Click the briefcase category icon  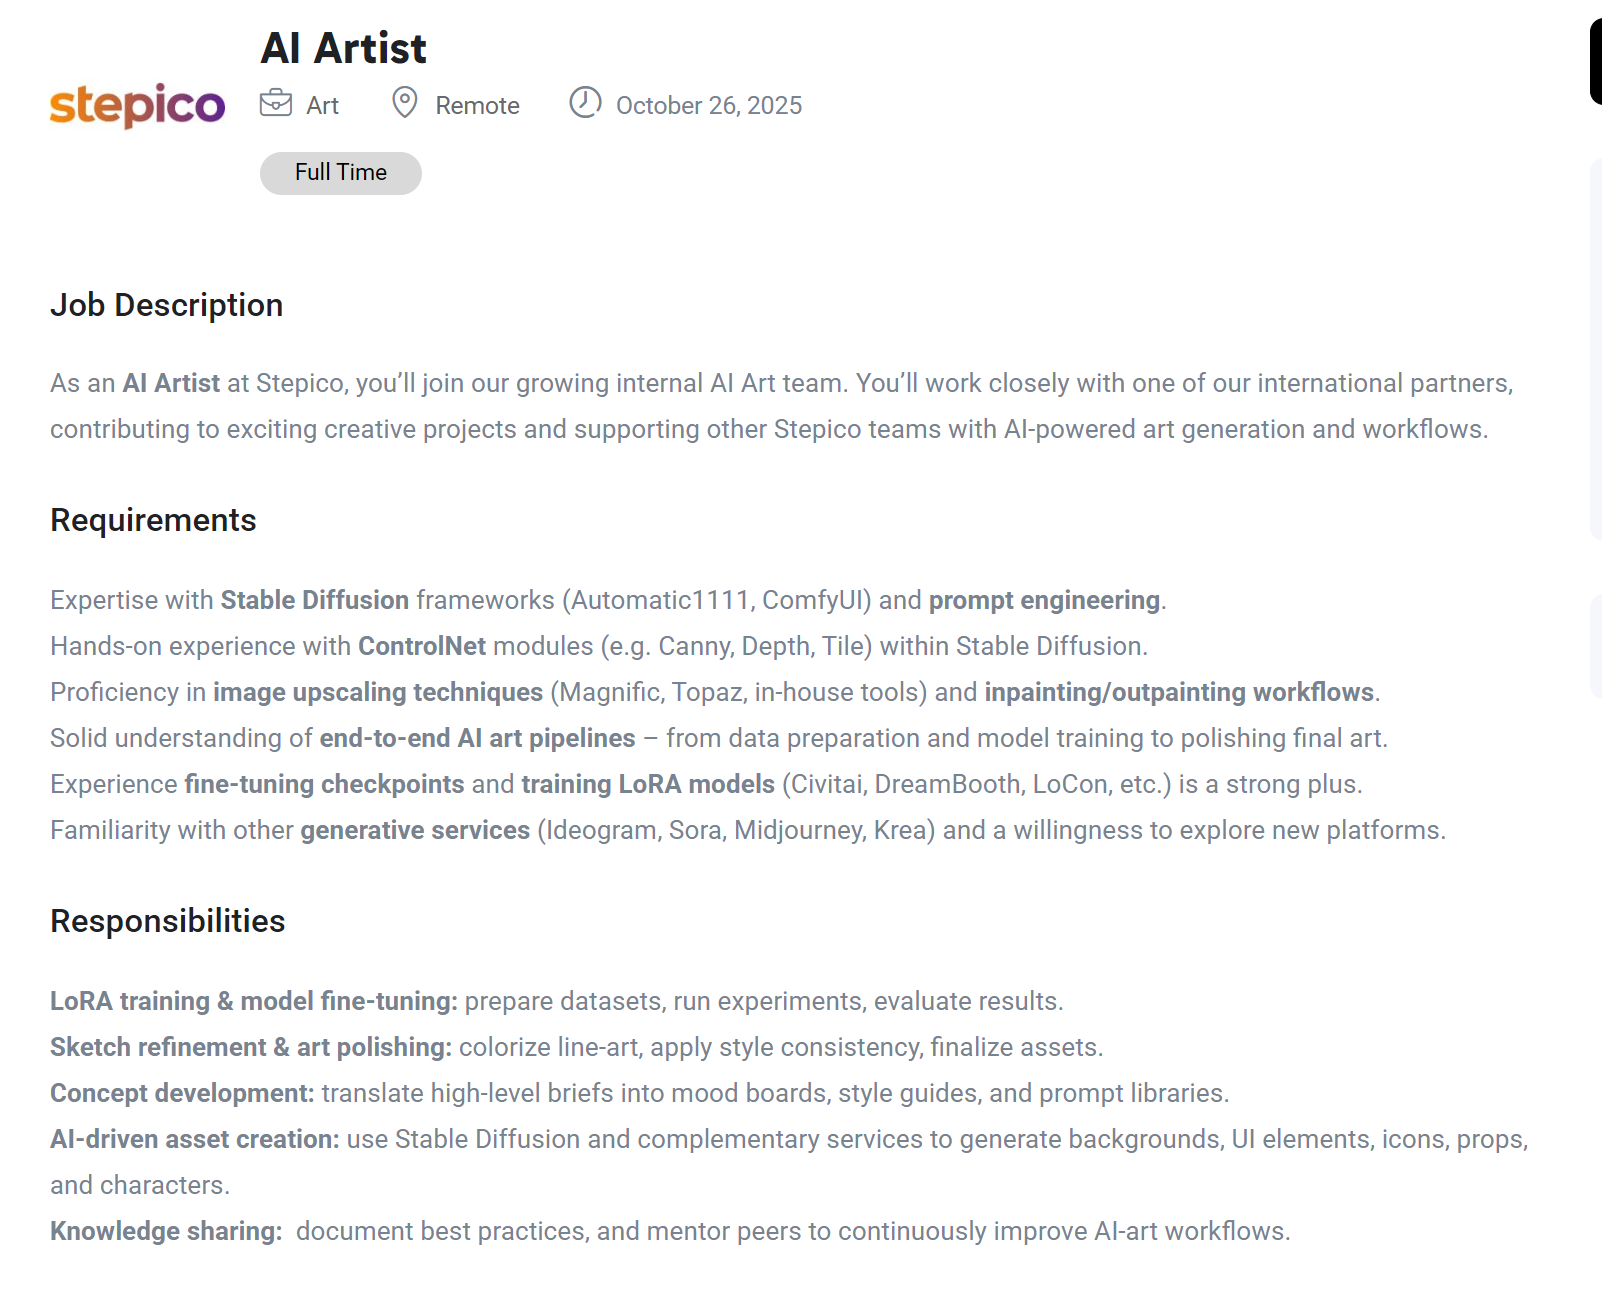coord(276,103)
